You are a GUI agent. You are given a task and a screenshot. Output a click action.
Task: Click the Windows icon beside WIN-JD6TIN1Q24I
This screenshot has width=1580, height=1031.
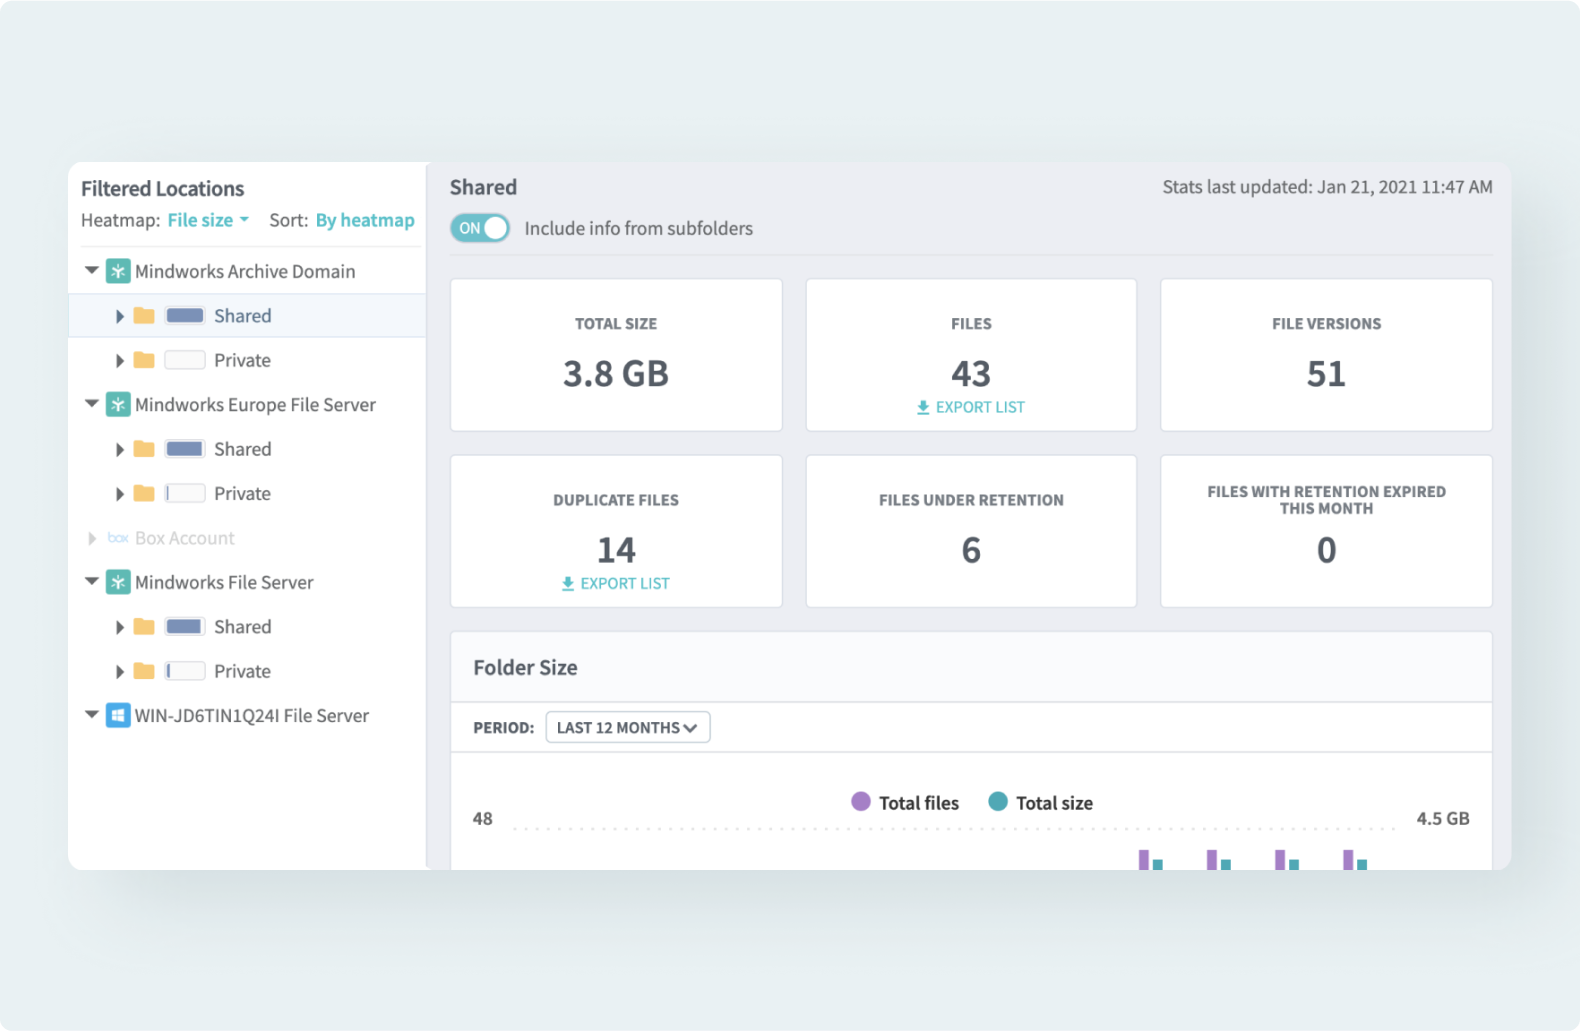pyautogui.click(x=118, y=716)
